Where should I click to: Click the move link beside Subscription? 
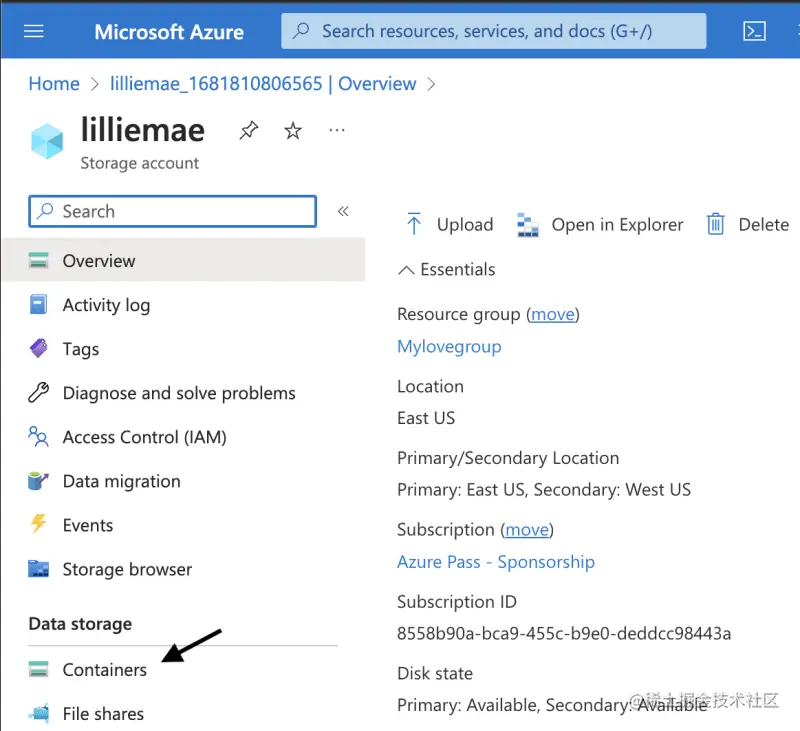(527, 530)
